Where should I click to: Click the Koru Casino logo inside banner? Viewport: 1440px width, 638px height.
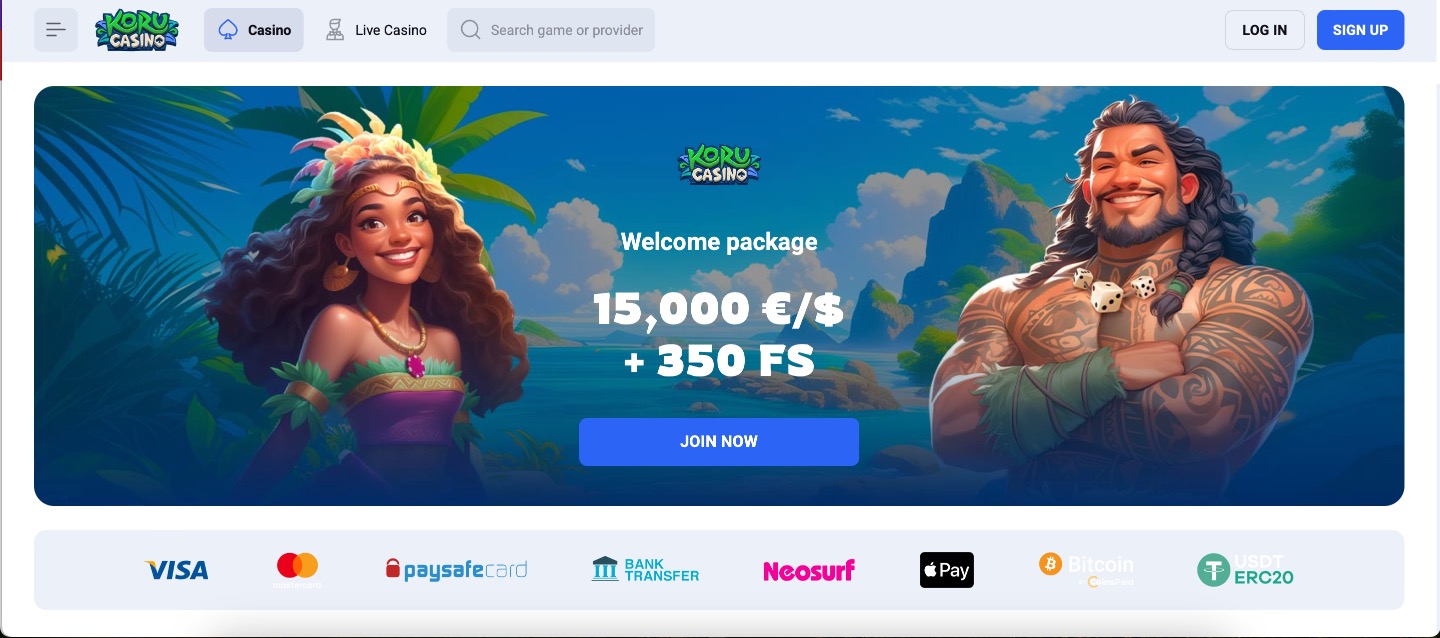pos(719,164)
